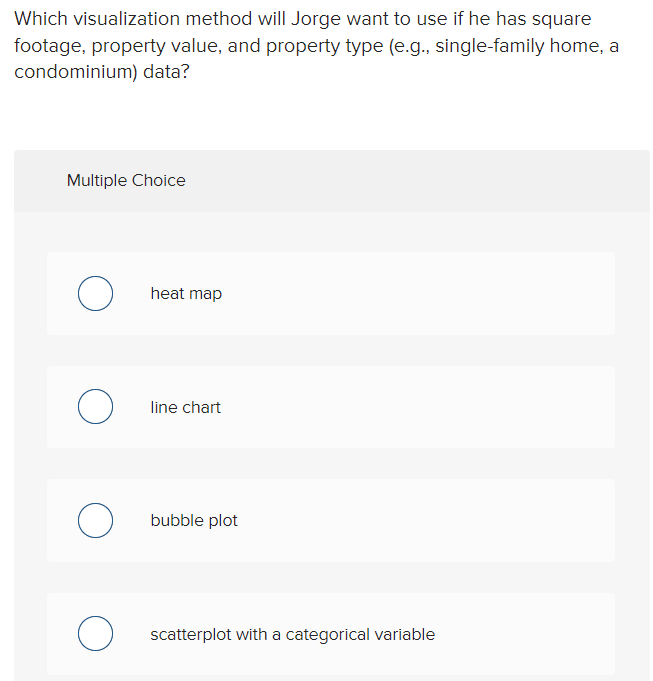Image resolution: width=653 pixels, height=681 pixels.
Task: Mark scatterplot with a categorical variable radio
Action: [96, 633]
